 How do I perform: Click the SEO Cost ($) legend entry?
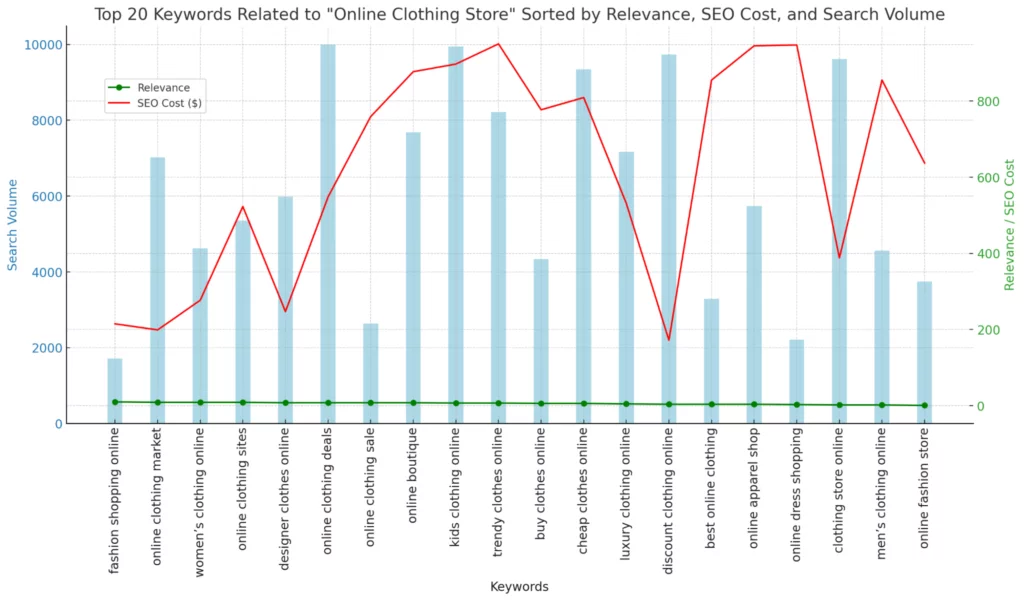click(x=170, y=103)
